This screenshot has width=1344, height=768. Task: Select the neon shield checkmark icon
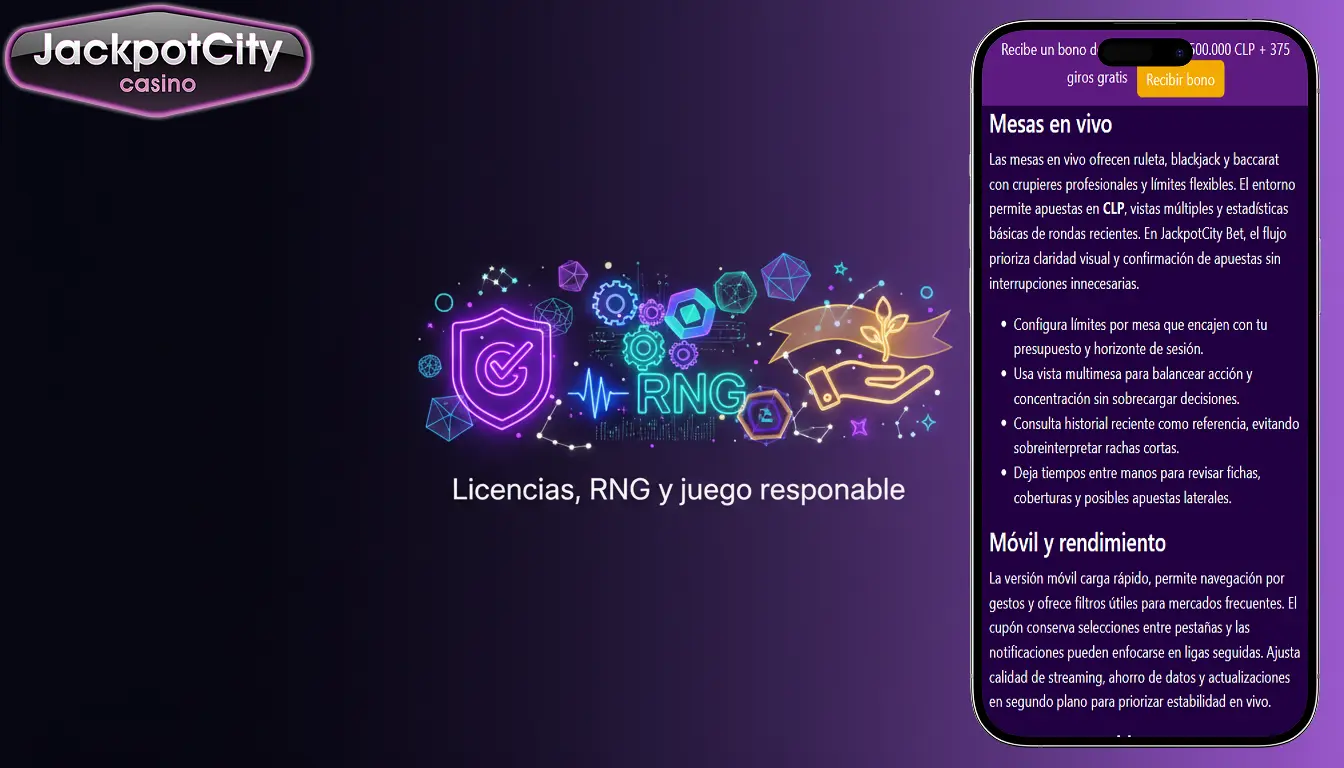500,367
